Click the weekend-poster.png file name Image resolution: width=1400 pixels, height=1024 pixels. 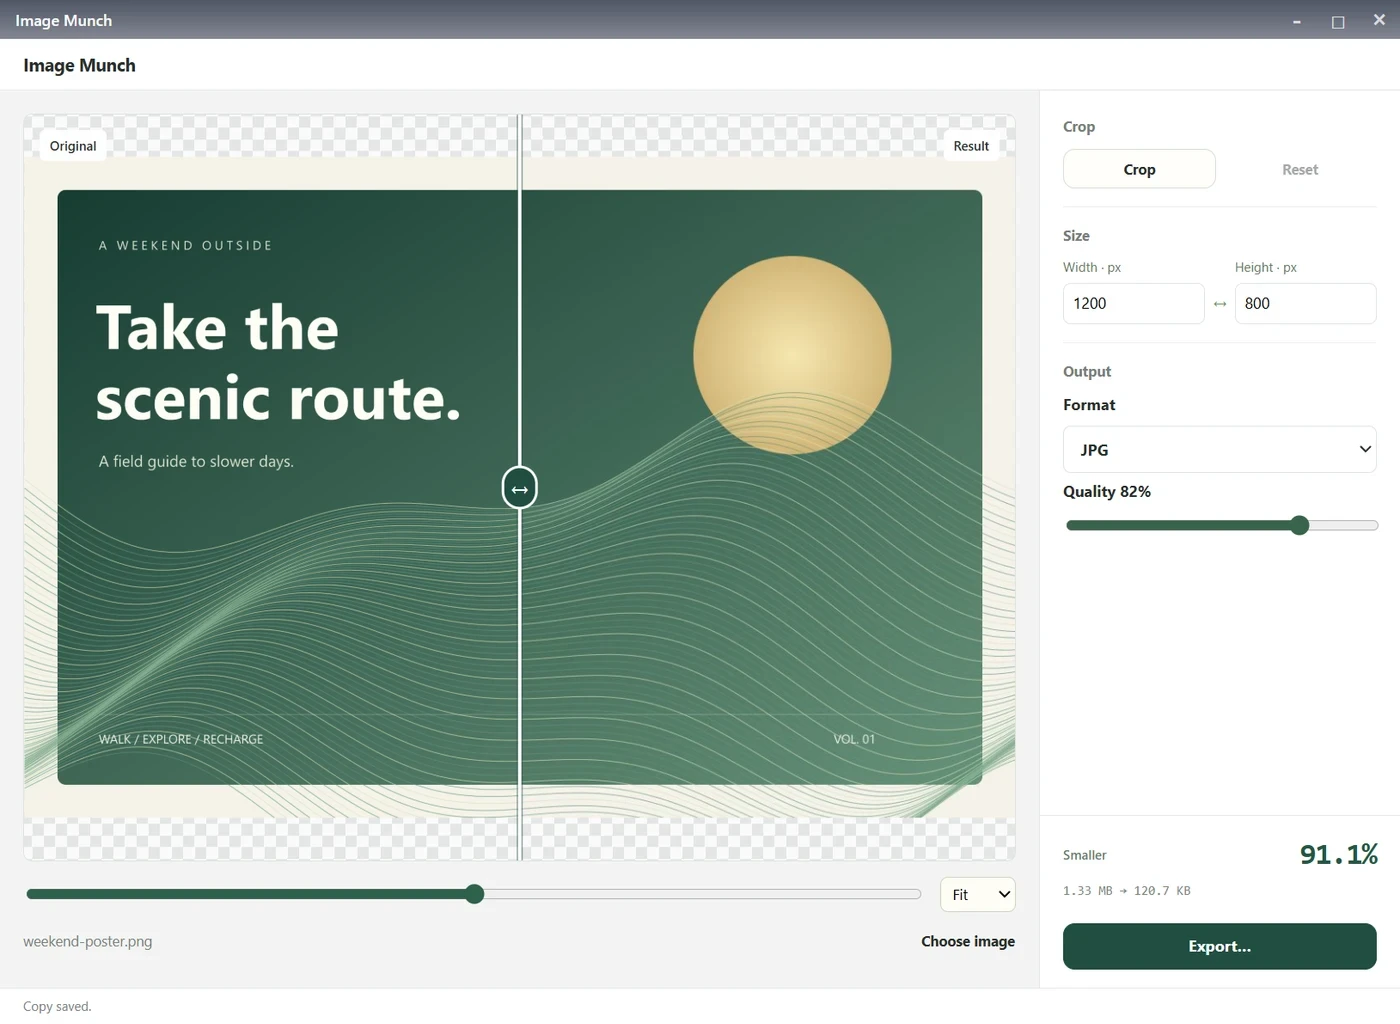coord(88,941)
